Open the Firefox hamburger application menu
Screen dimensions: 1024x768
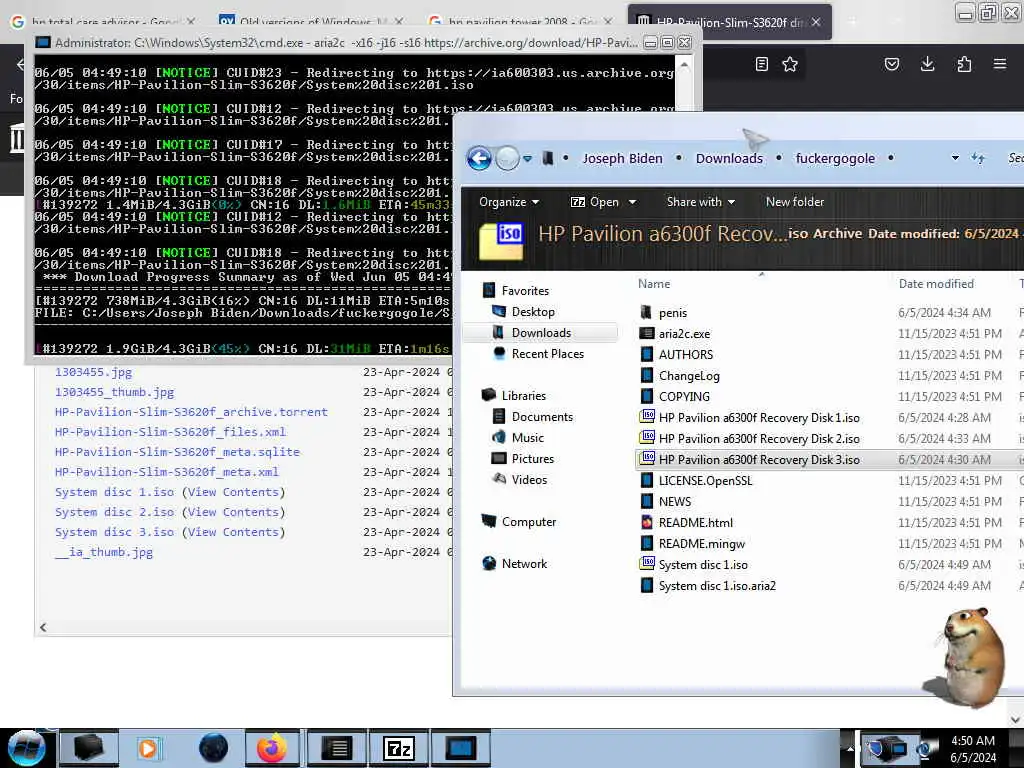(x=1000, y=64)
